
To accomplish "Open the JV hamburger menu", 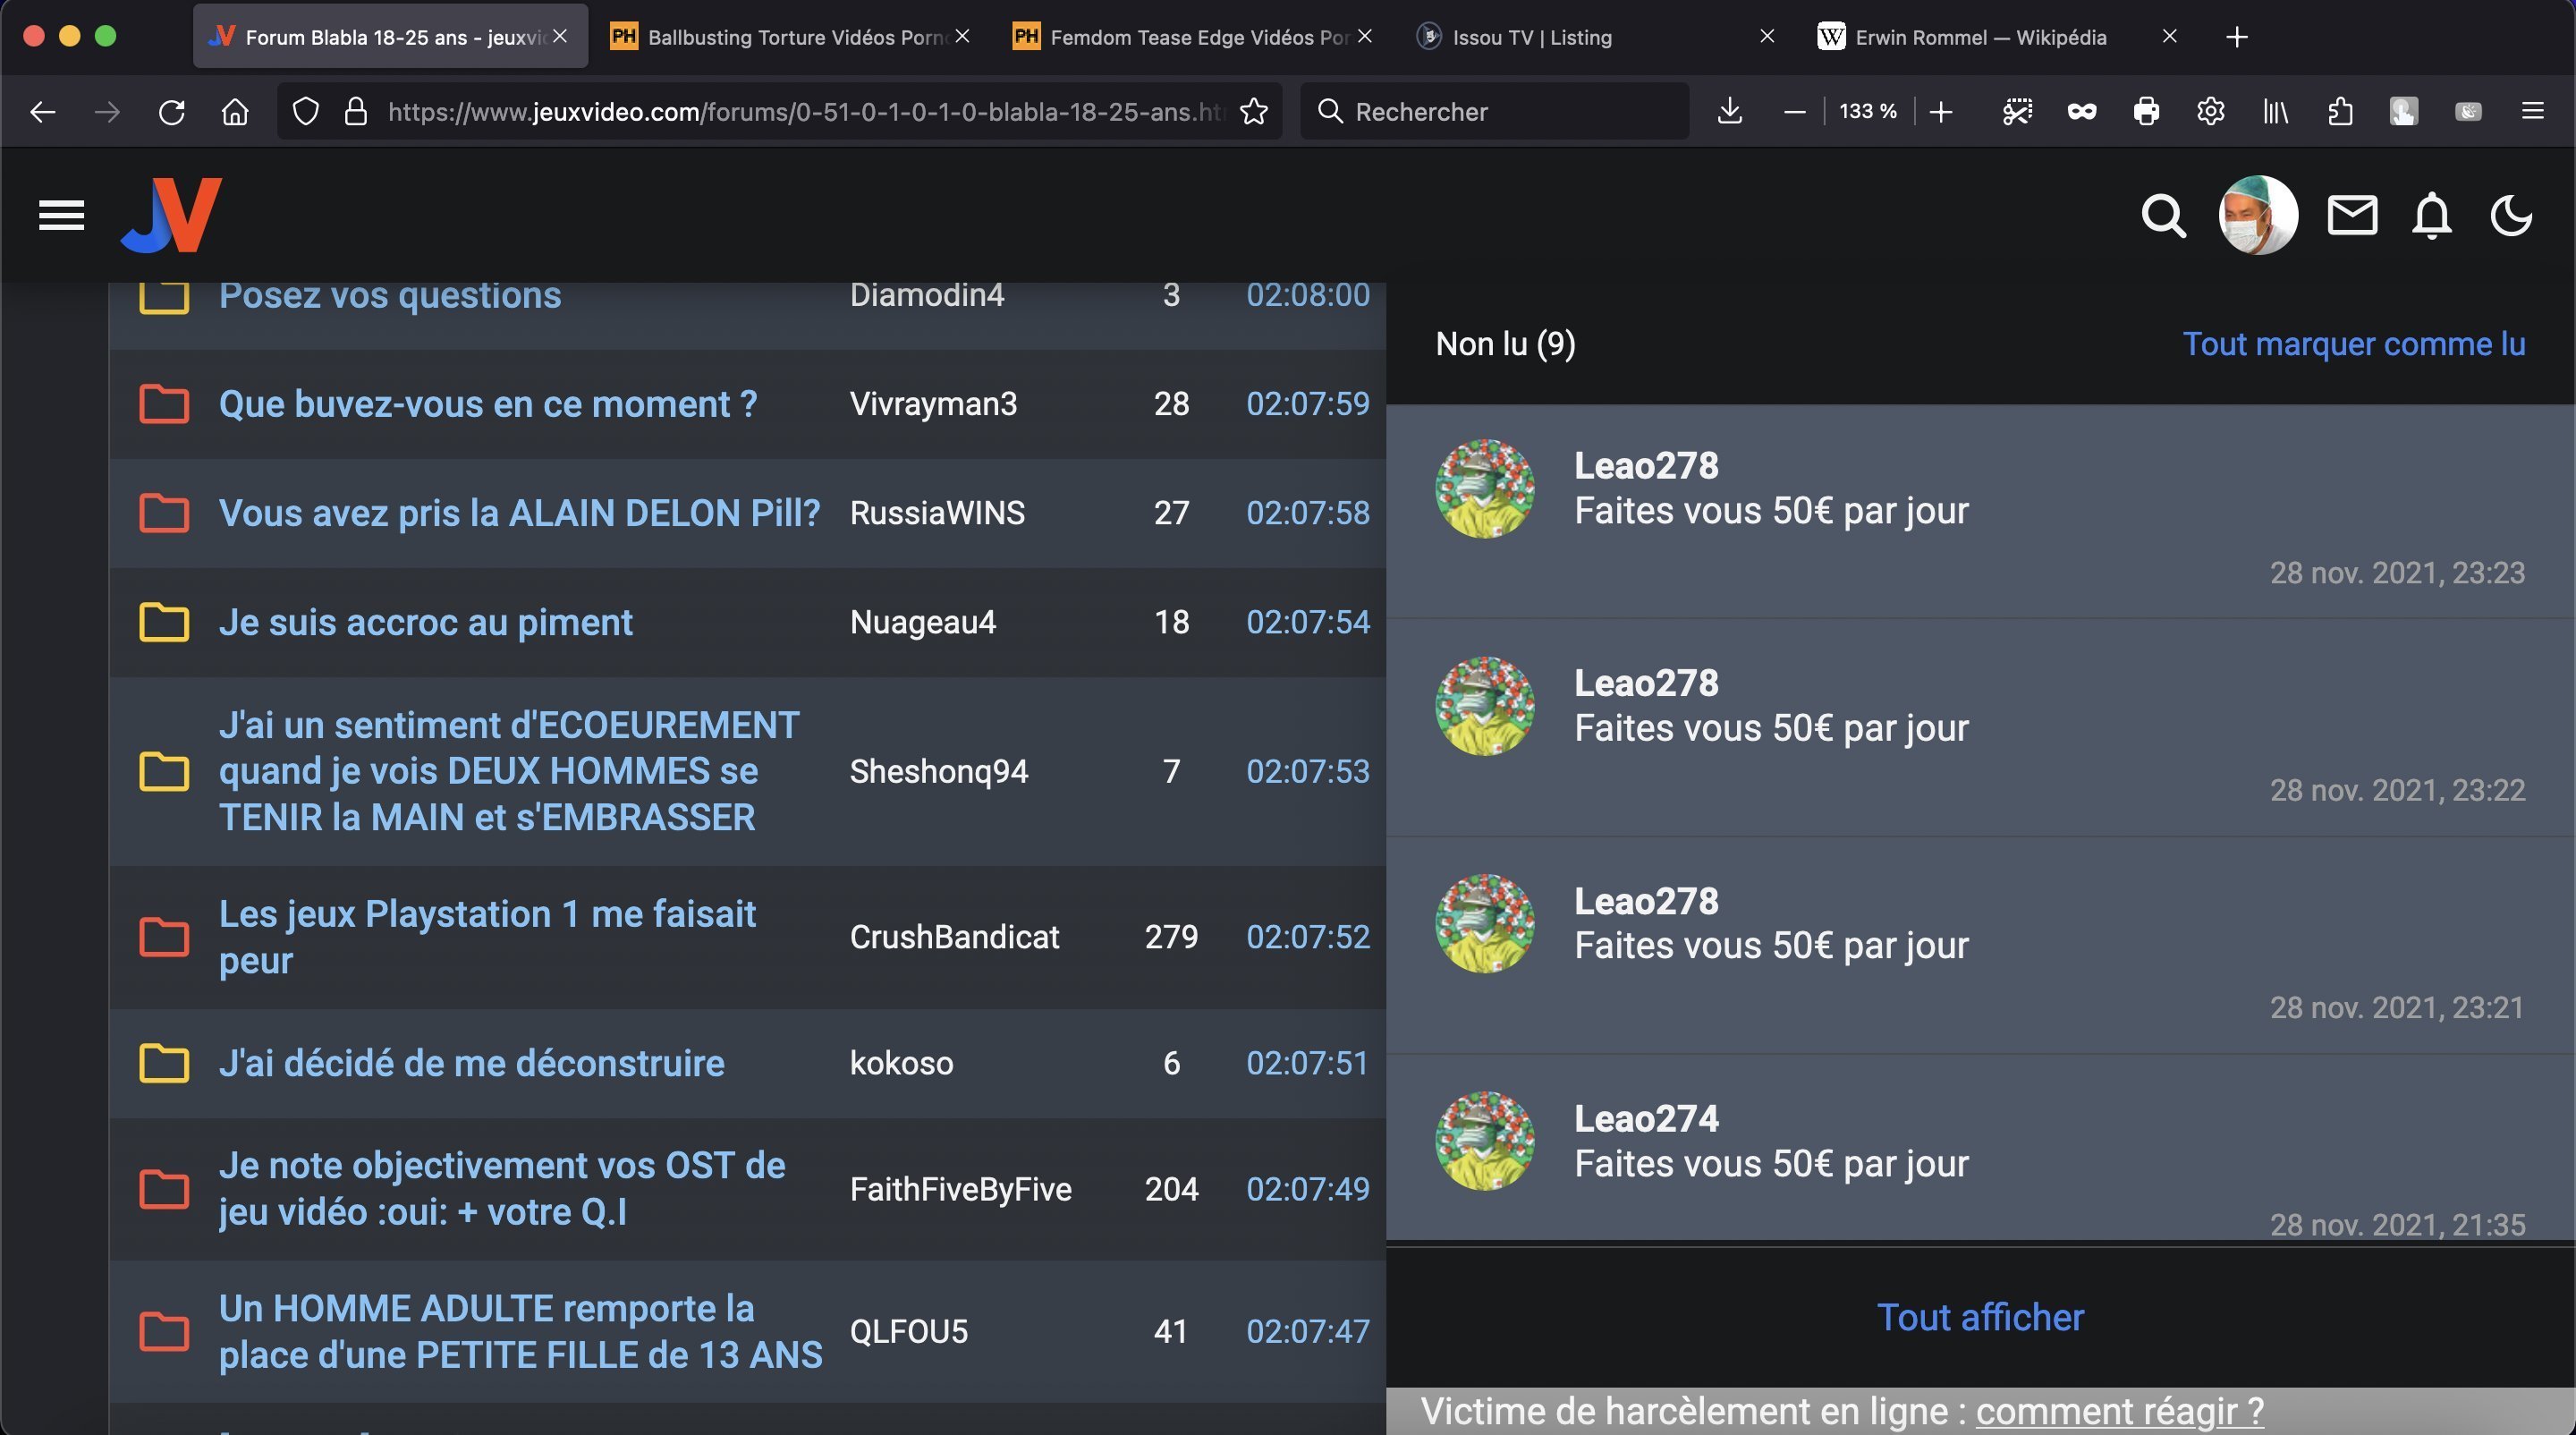I will coord(61,215).
